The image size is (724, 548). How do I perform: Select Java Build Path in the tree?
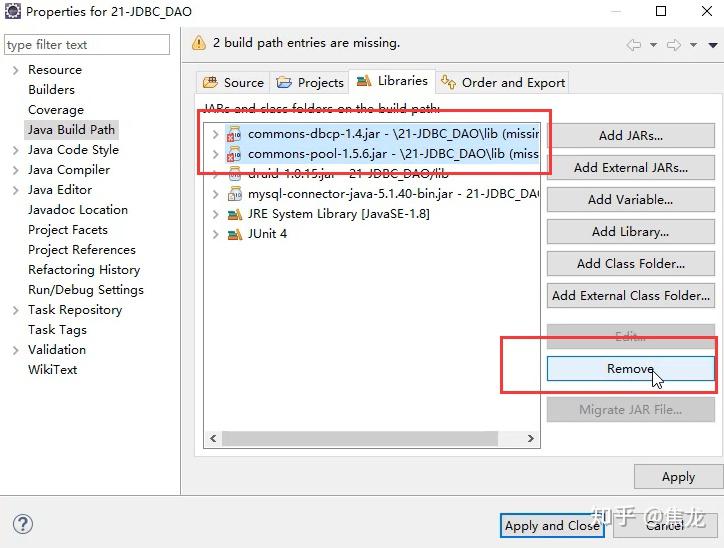(x=71, y=130)
